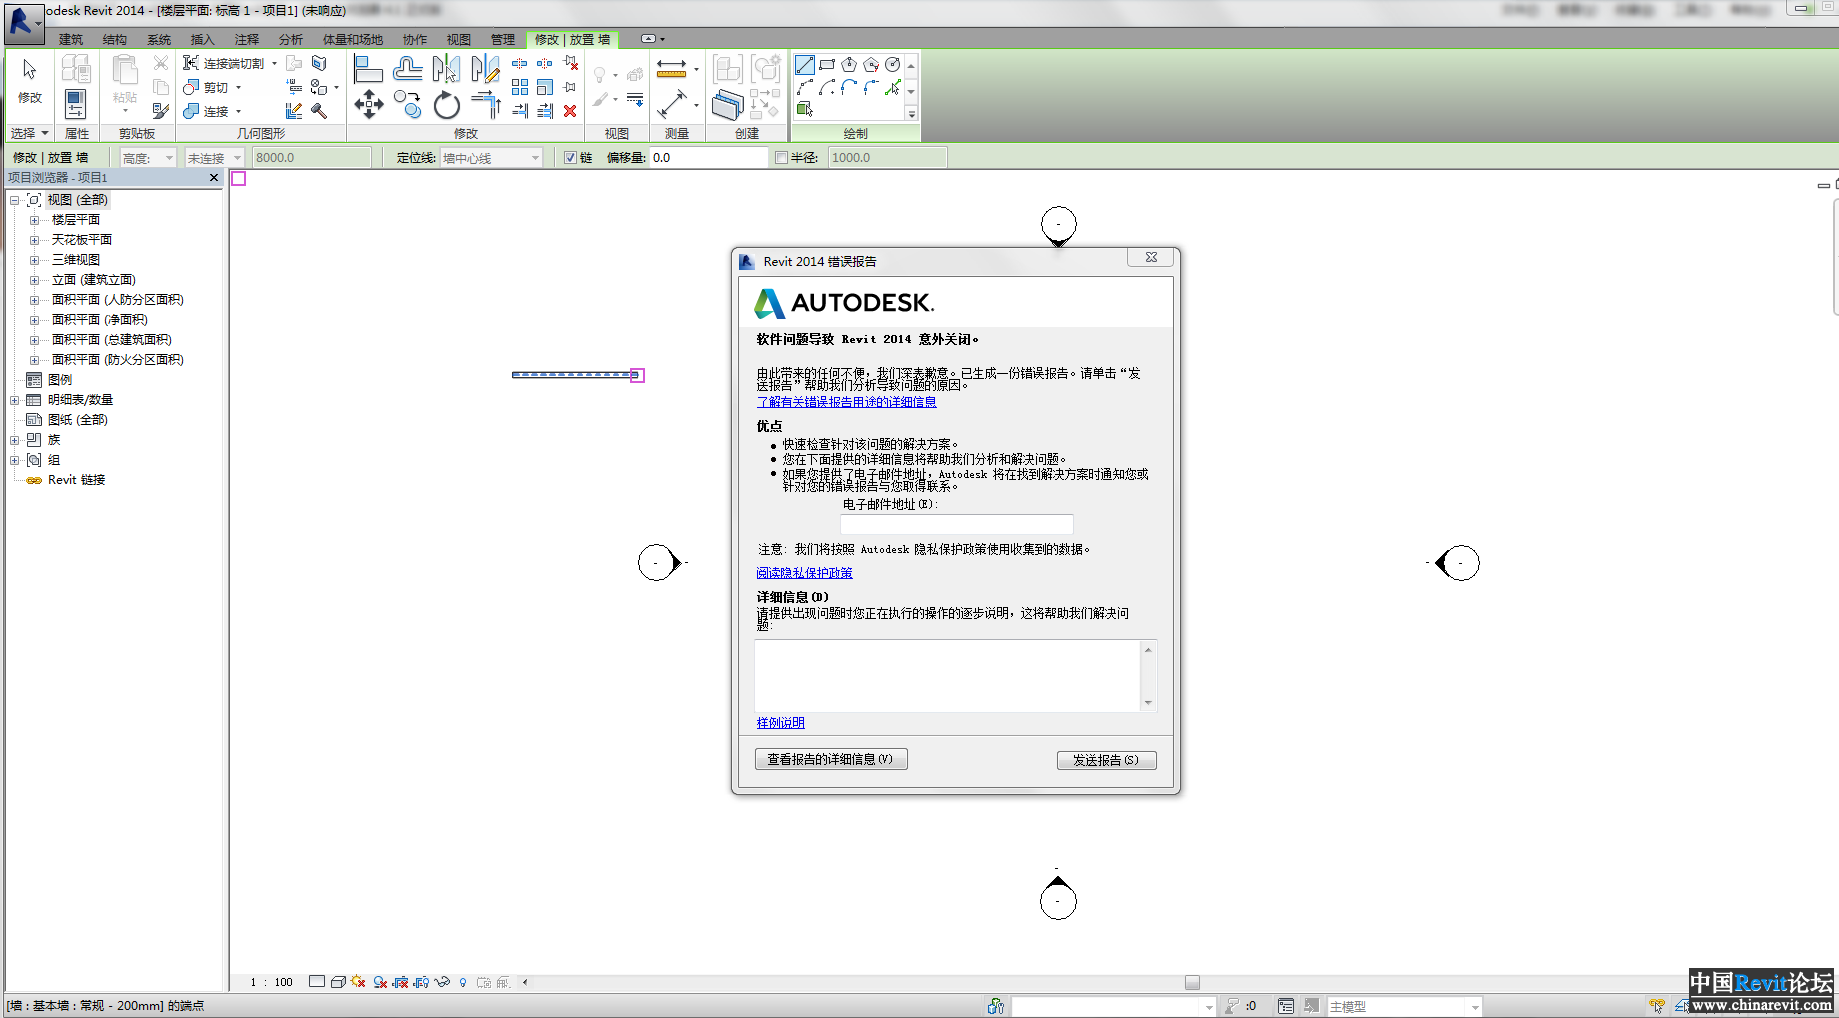
Task: Select the Split Element tool
Action: click(x=520, y=63)
